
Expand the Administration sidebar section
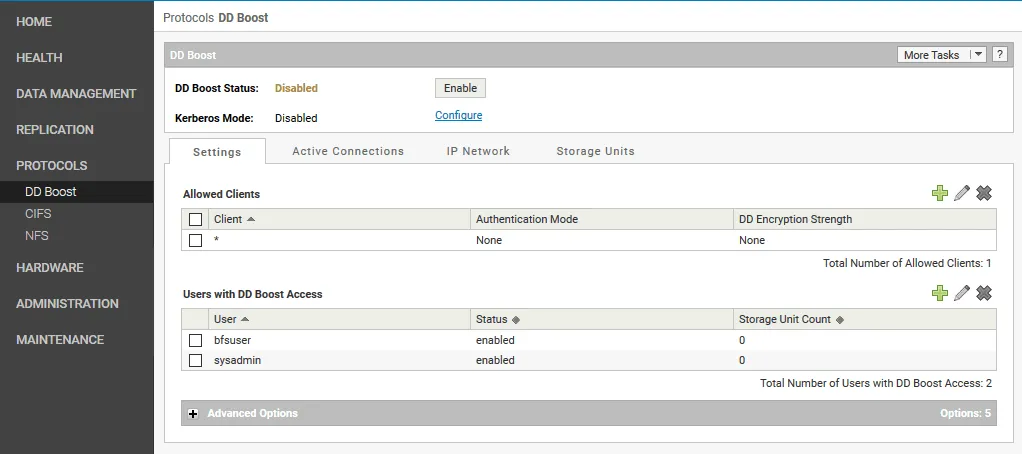coord(67,304)
